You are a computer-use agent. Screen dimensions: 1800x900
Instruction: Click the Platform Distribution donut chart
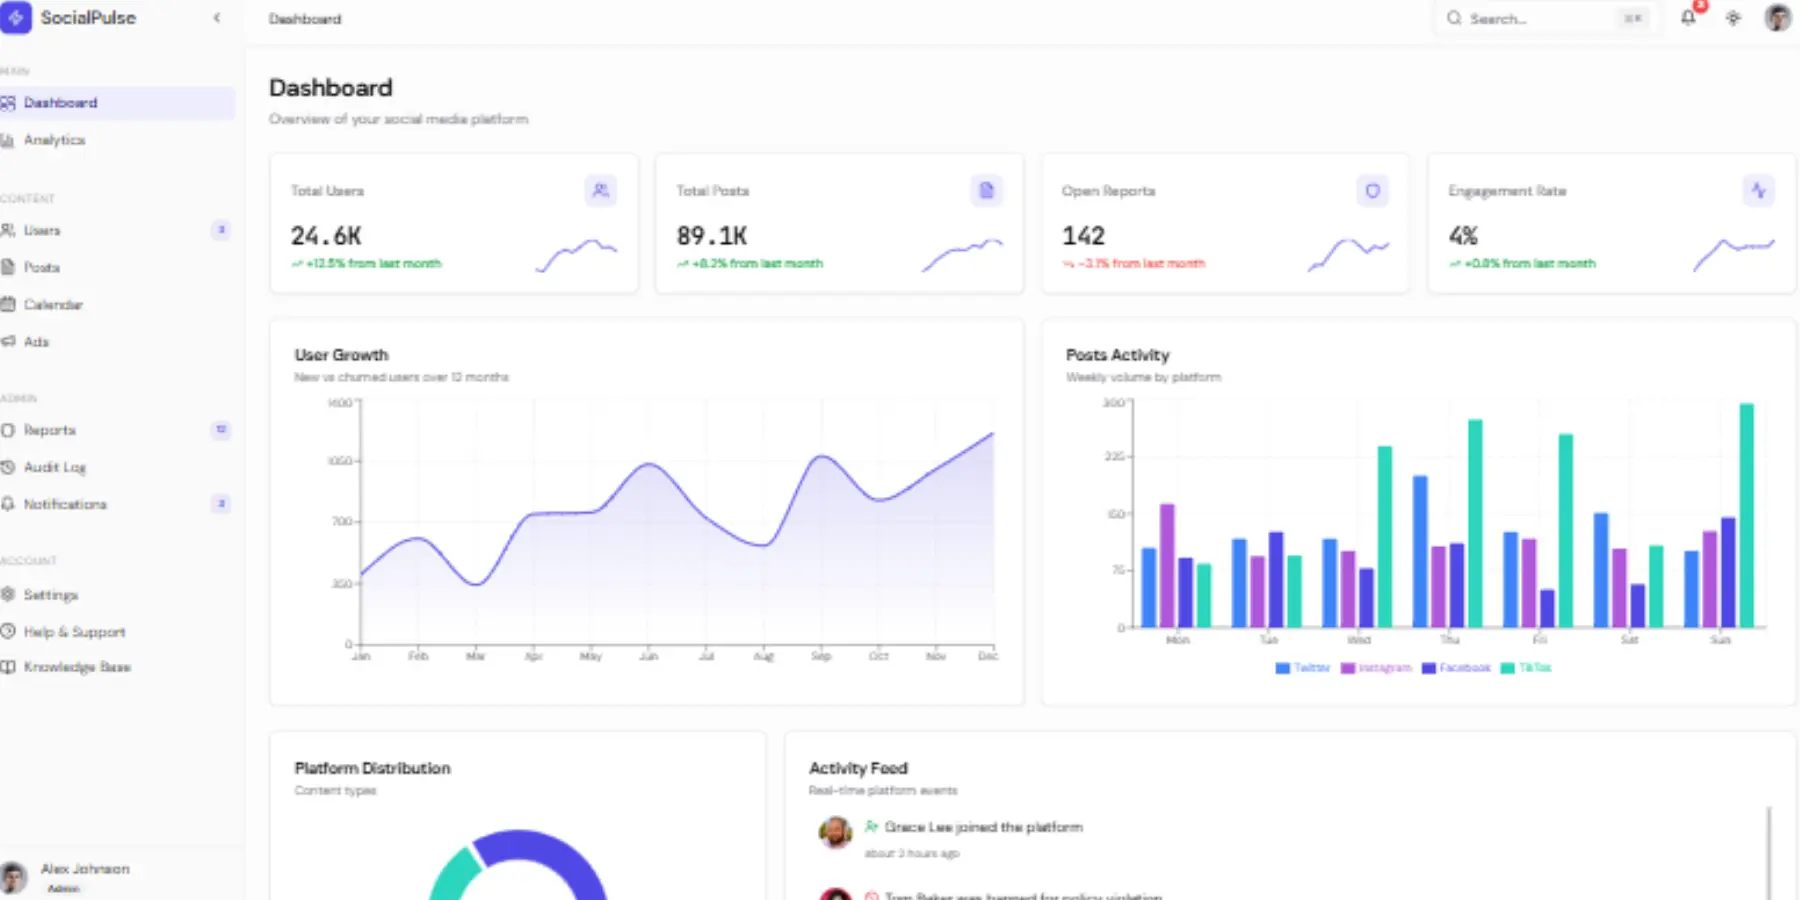[518, 865]
